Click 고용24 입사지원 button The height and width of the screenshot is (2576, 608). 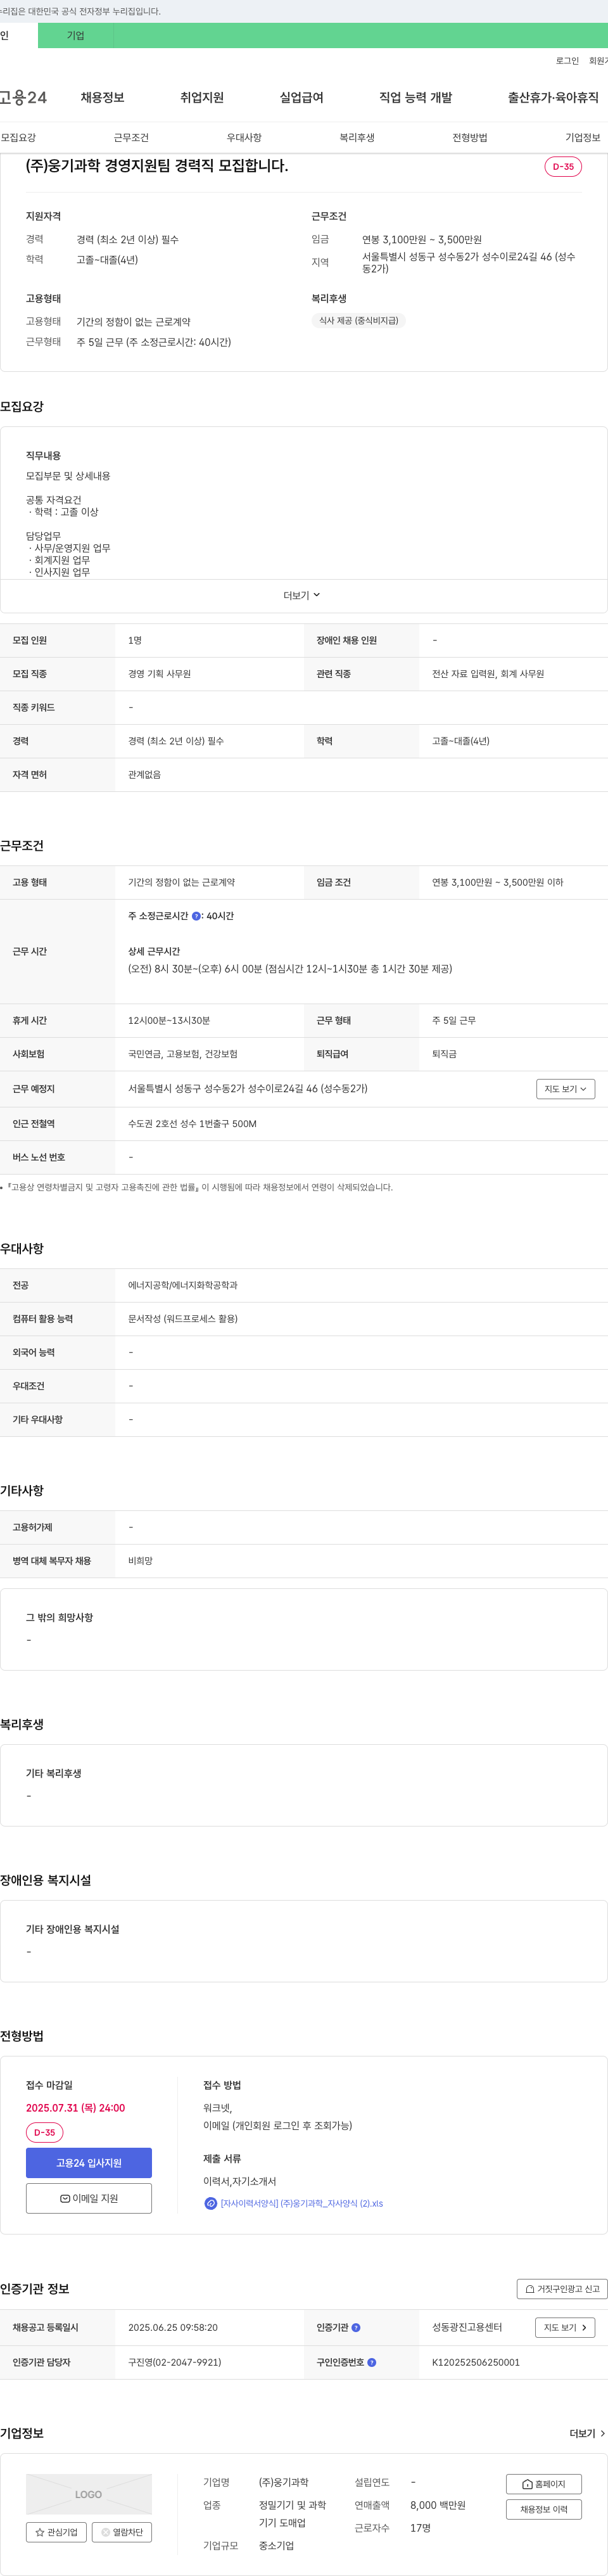tap(89, 2163)
